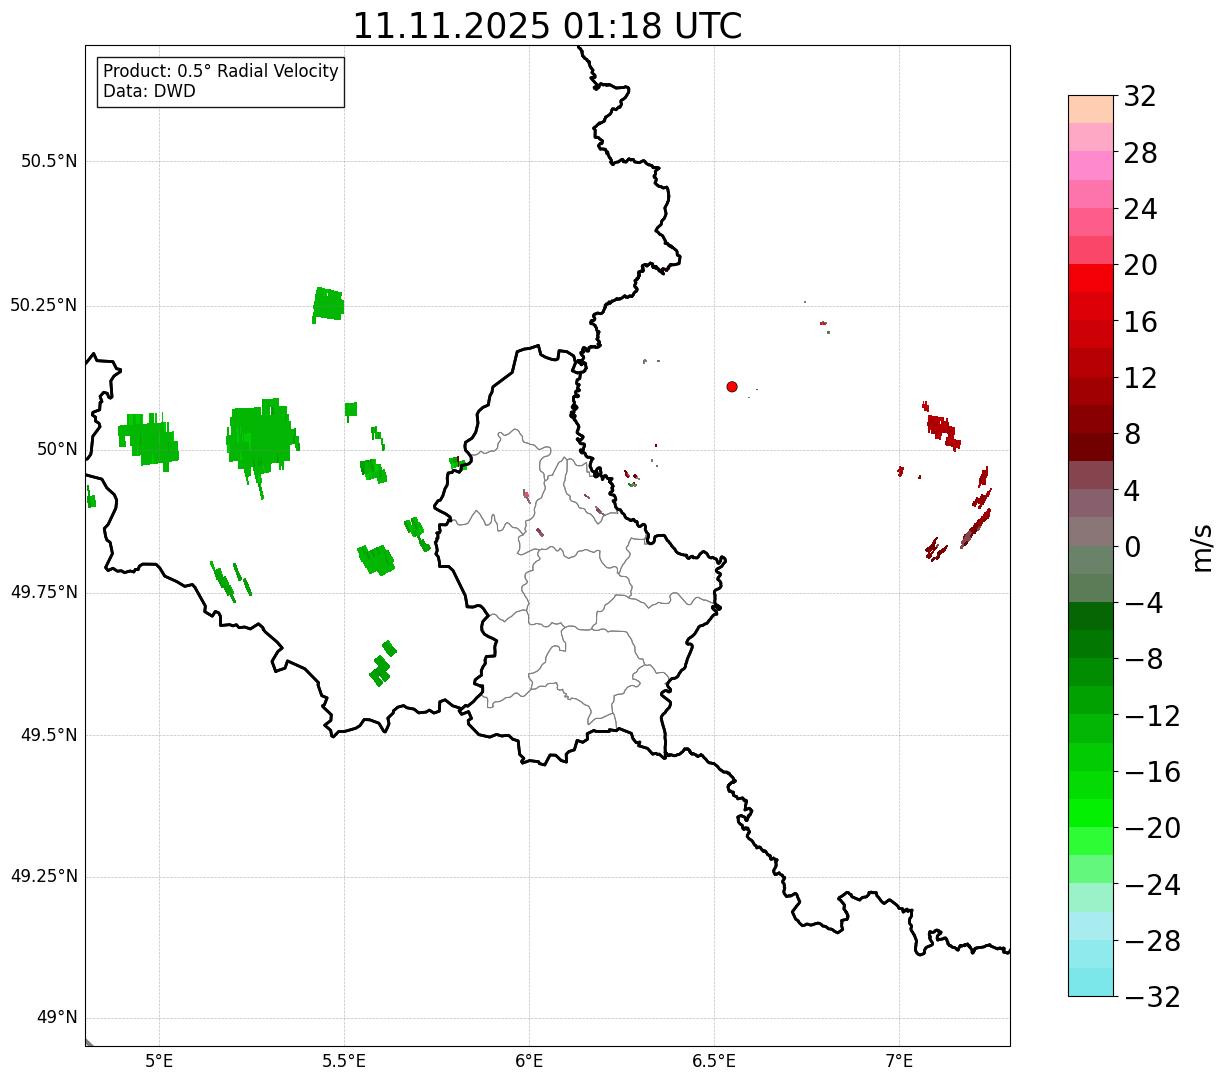Click the Data: DWD label

click(149, 91)
